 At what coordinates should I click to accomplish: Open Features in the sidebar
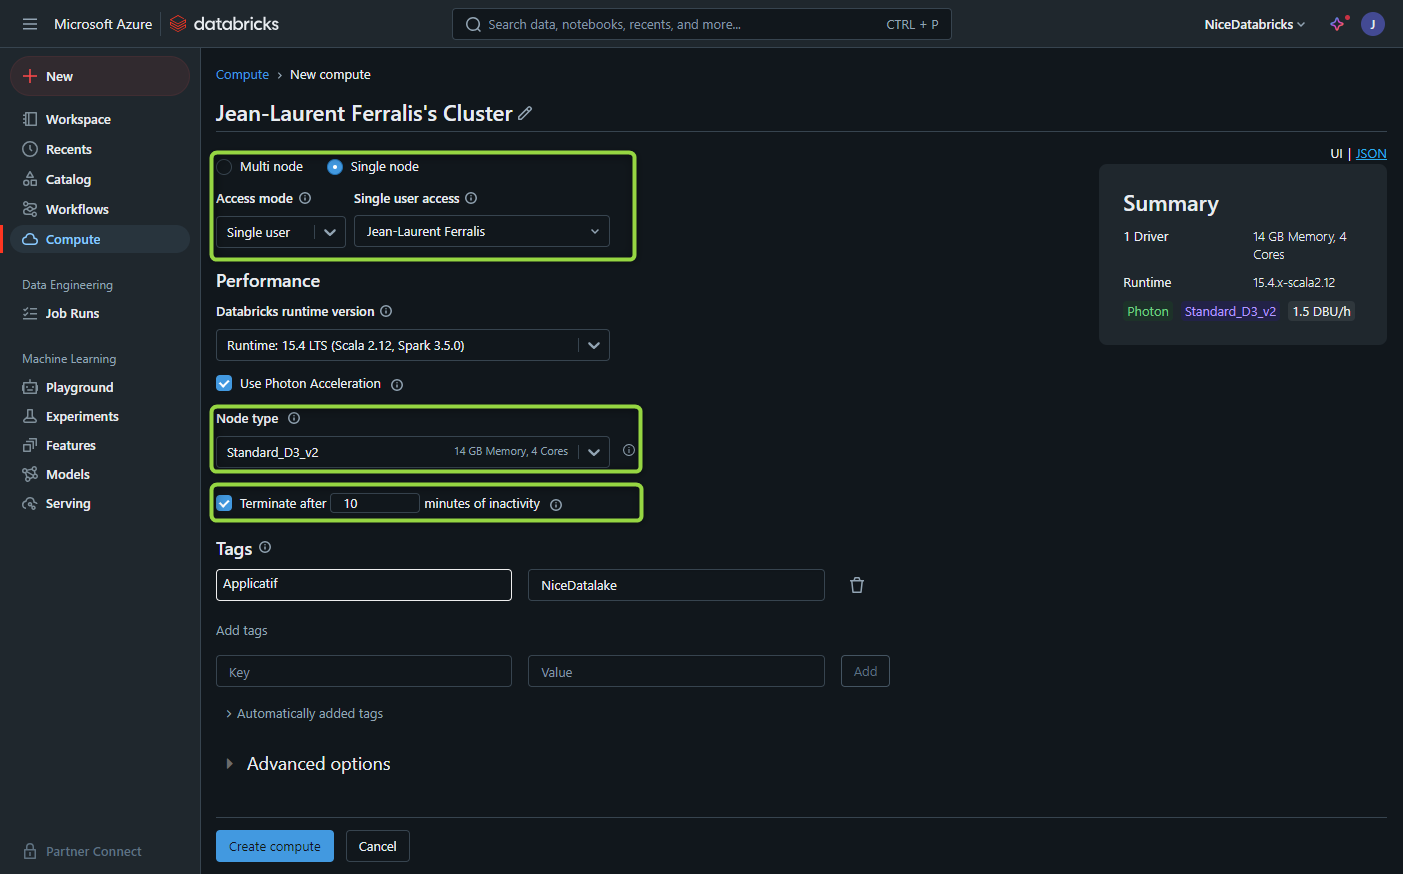[71, 445]
